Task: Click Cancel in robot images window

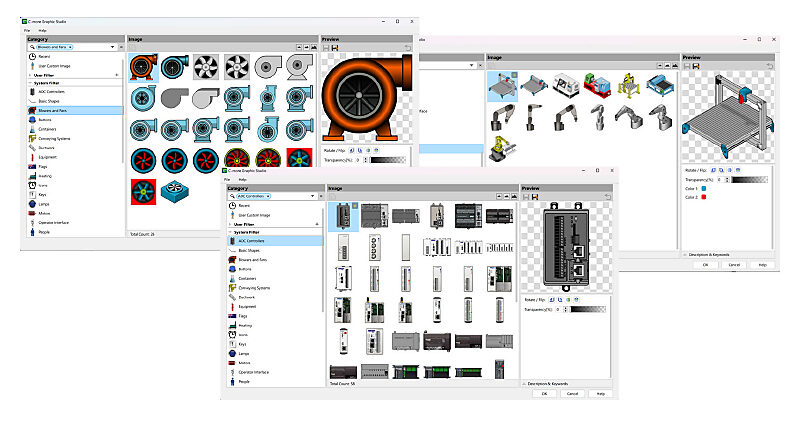Action: 734,265
